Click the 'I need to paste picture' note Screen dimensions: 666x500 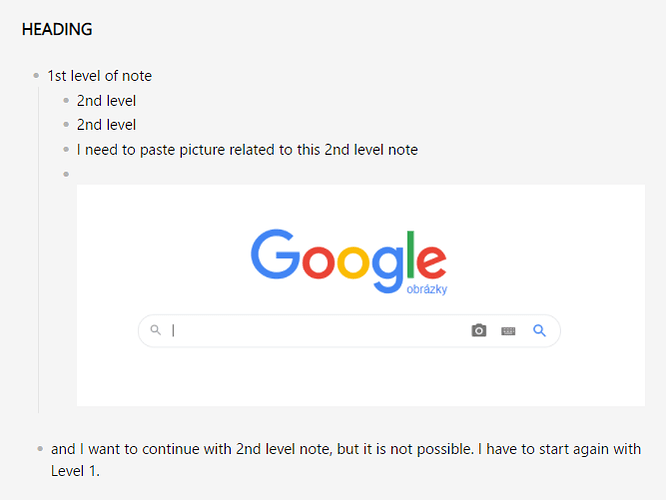click(x=247, y=150)
